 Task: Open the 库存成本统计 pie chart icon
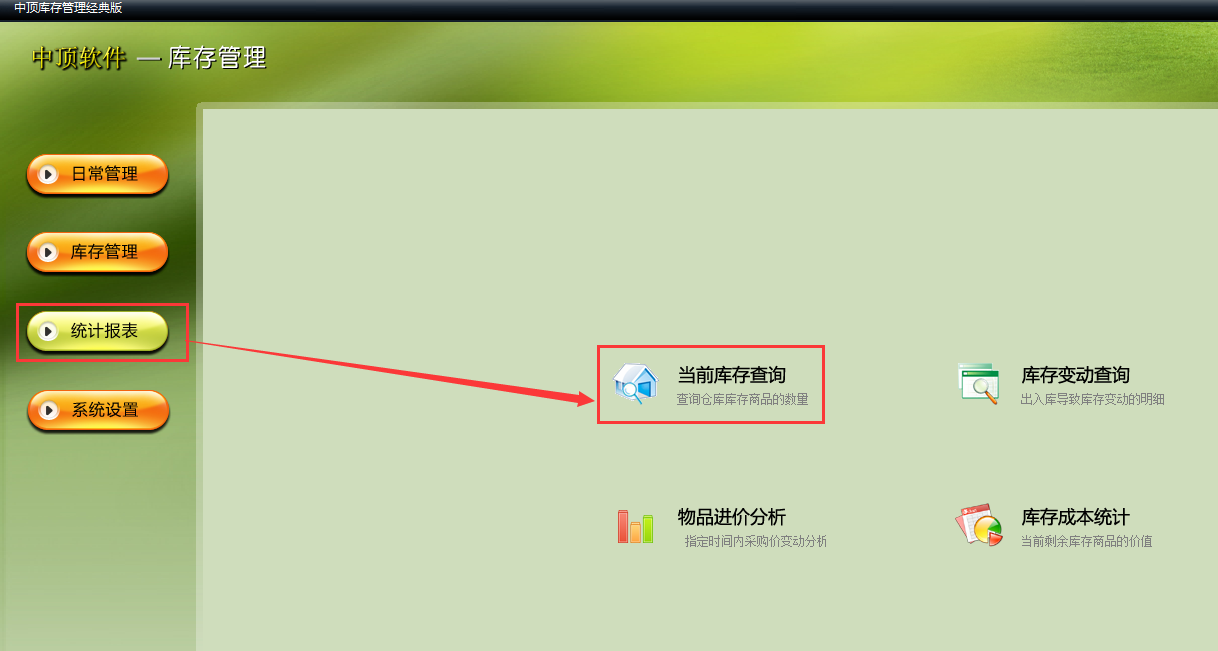click(979, 525)
